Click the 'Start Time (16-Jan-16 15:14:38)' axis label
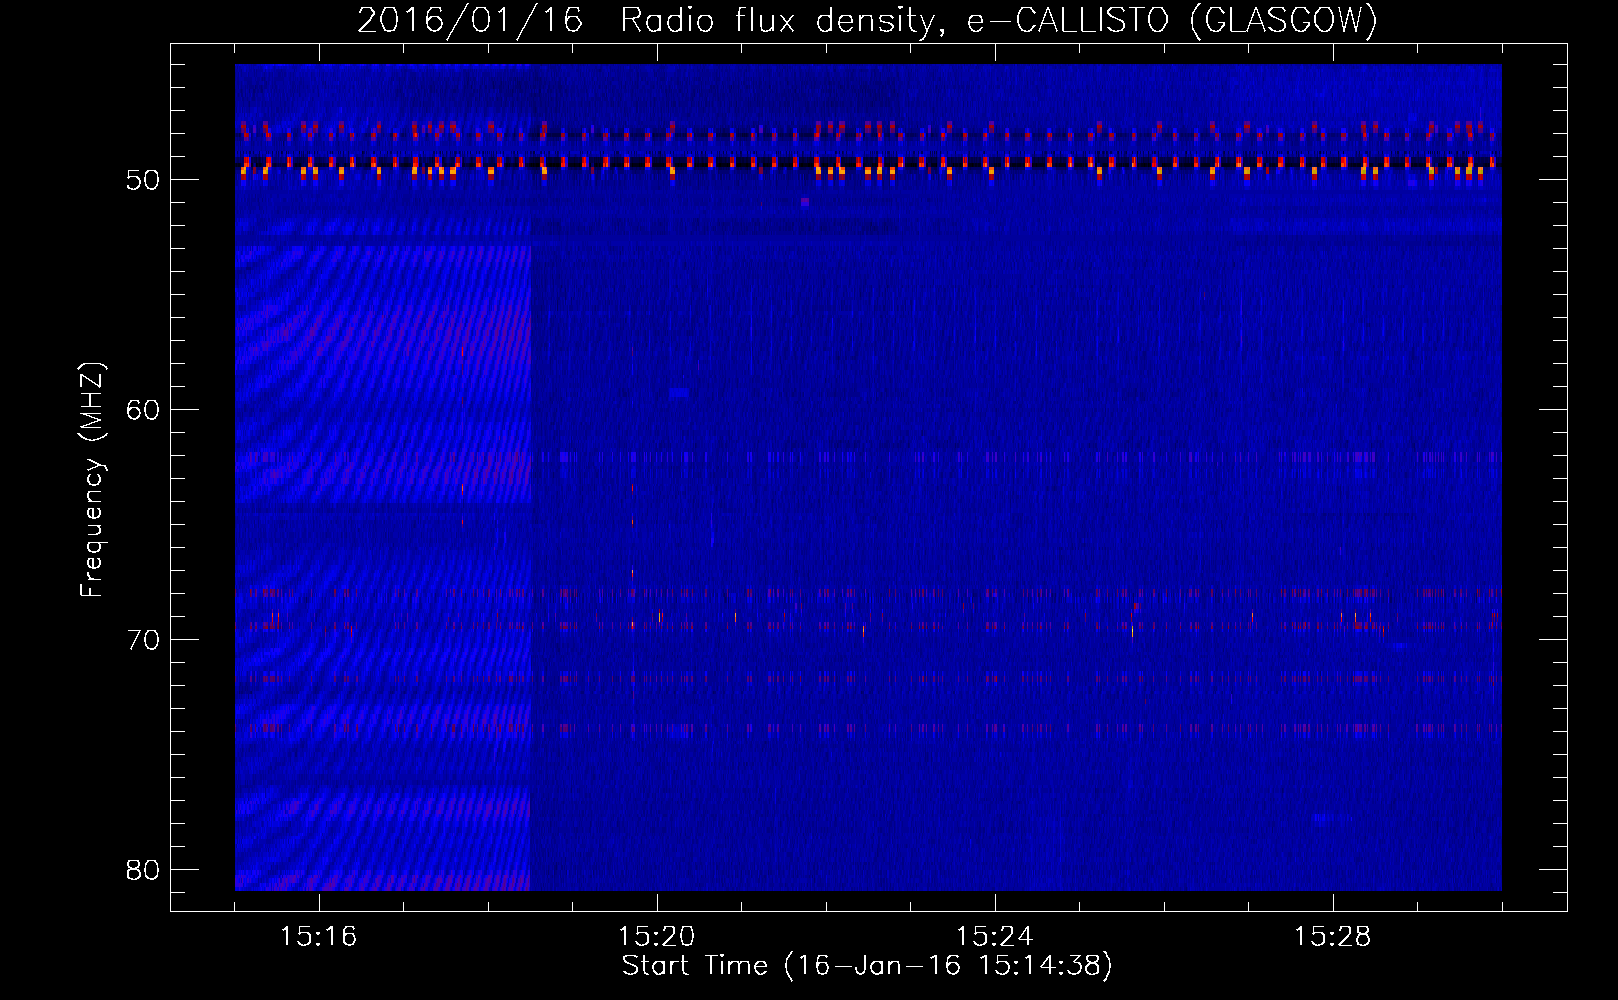This screenshot has height=1000, width=1618. pyautogui.click(x=867, y=966)
